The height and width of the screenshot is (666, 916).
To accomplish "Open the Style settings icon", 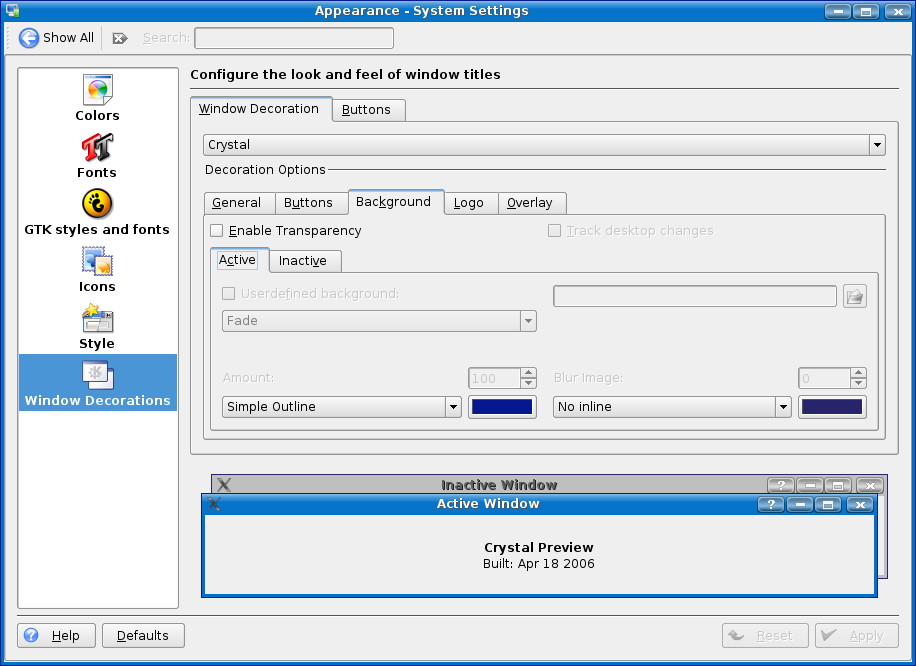I will 97,319.
